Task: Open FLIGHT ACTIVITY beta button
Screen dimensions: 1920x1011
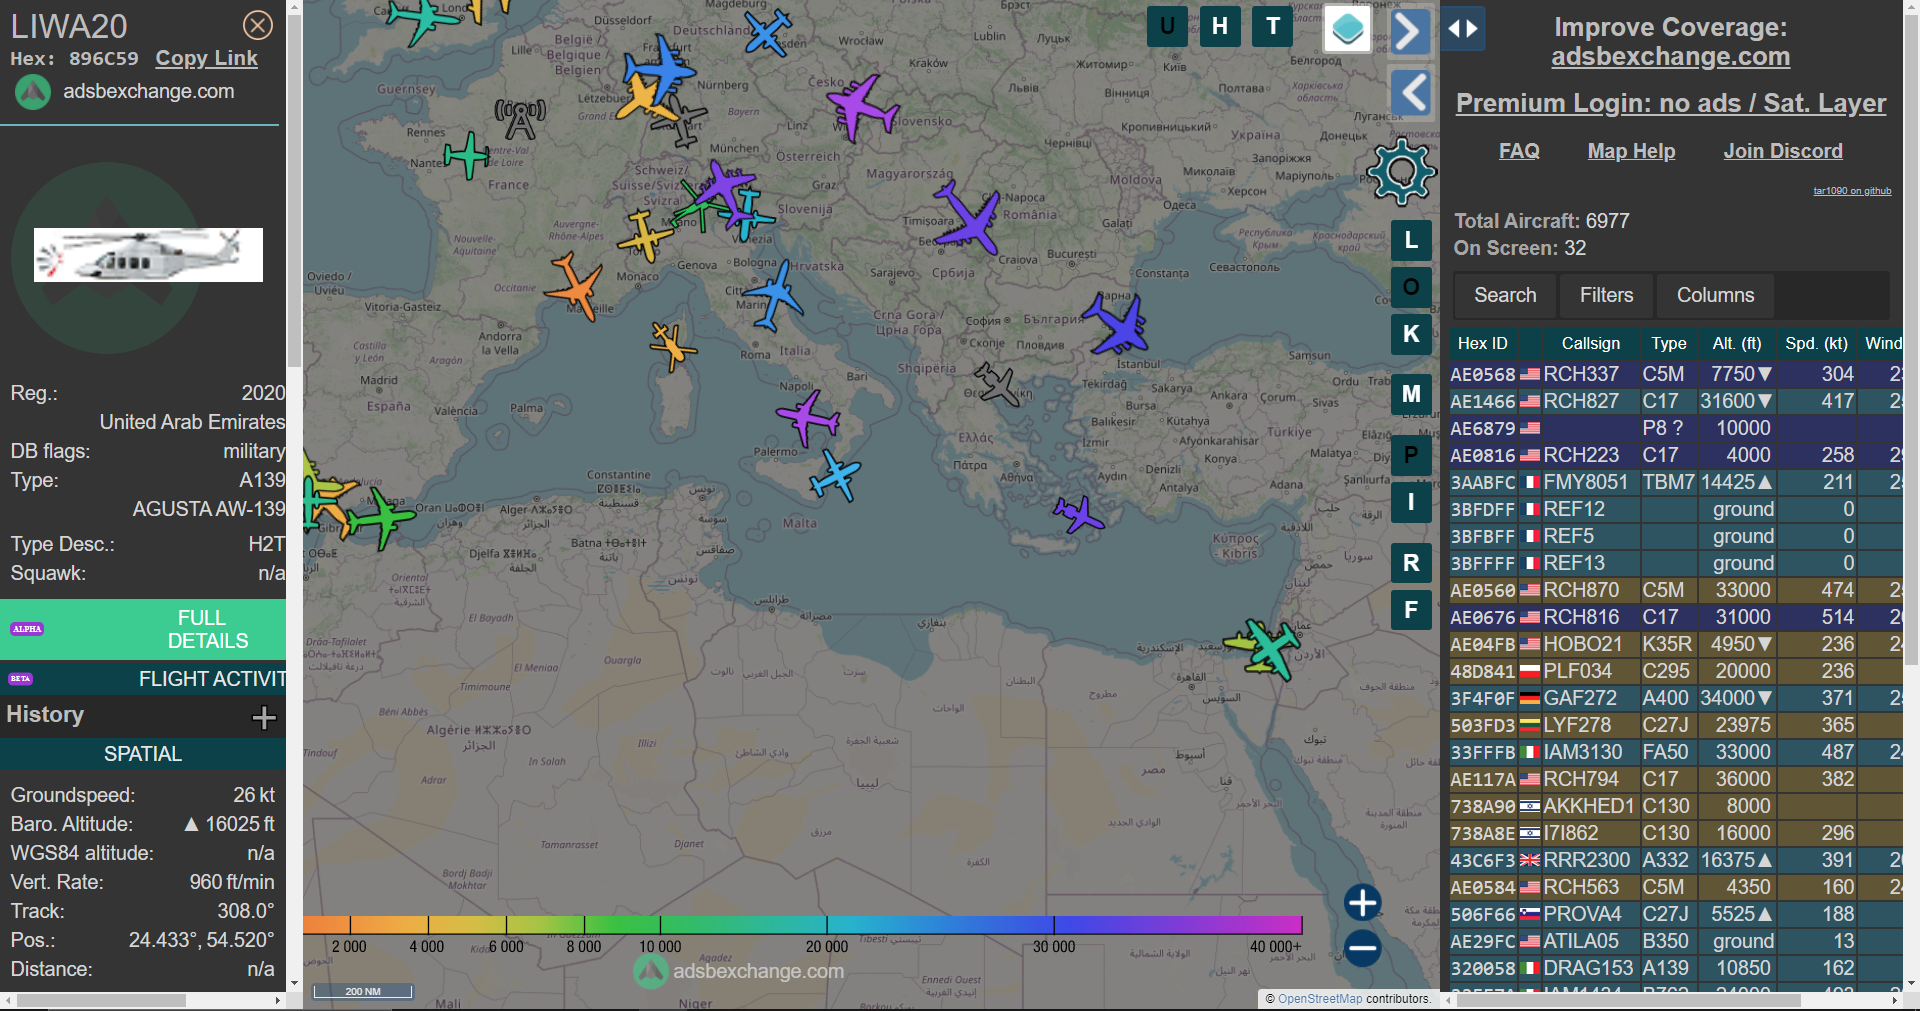Action: point(143,679)
